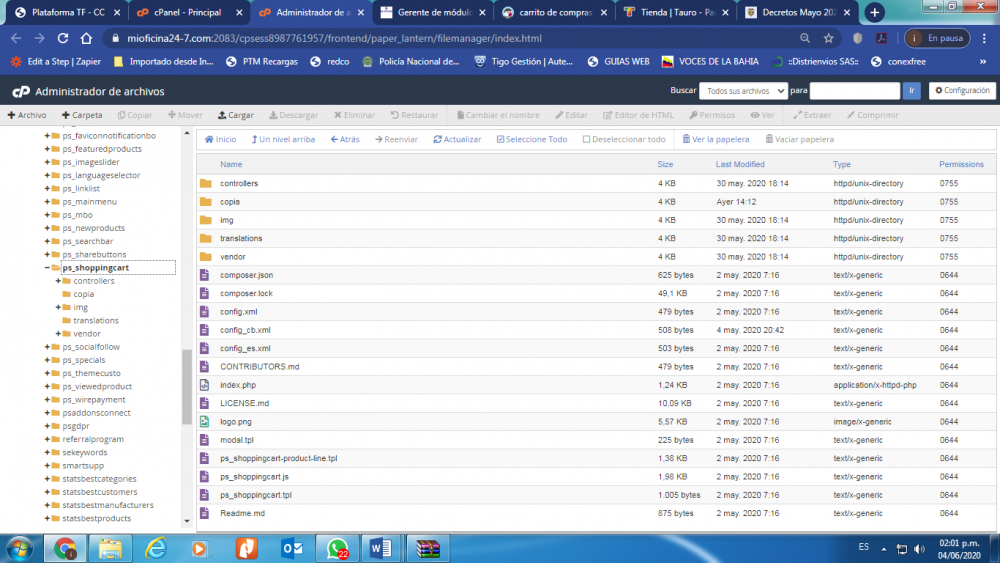Switch to the cPanel - Principal tab
This screenshot has height=563, width=1000.
click(x=188, y=12)
